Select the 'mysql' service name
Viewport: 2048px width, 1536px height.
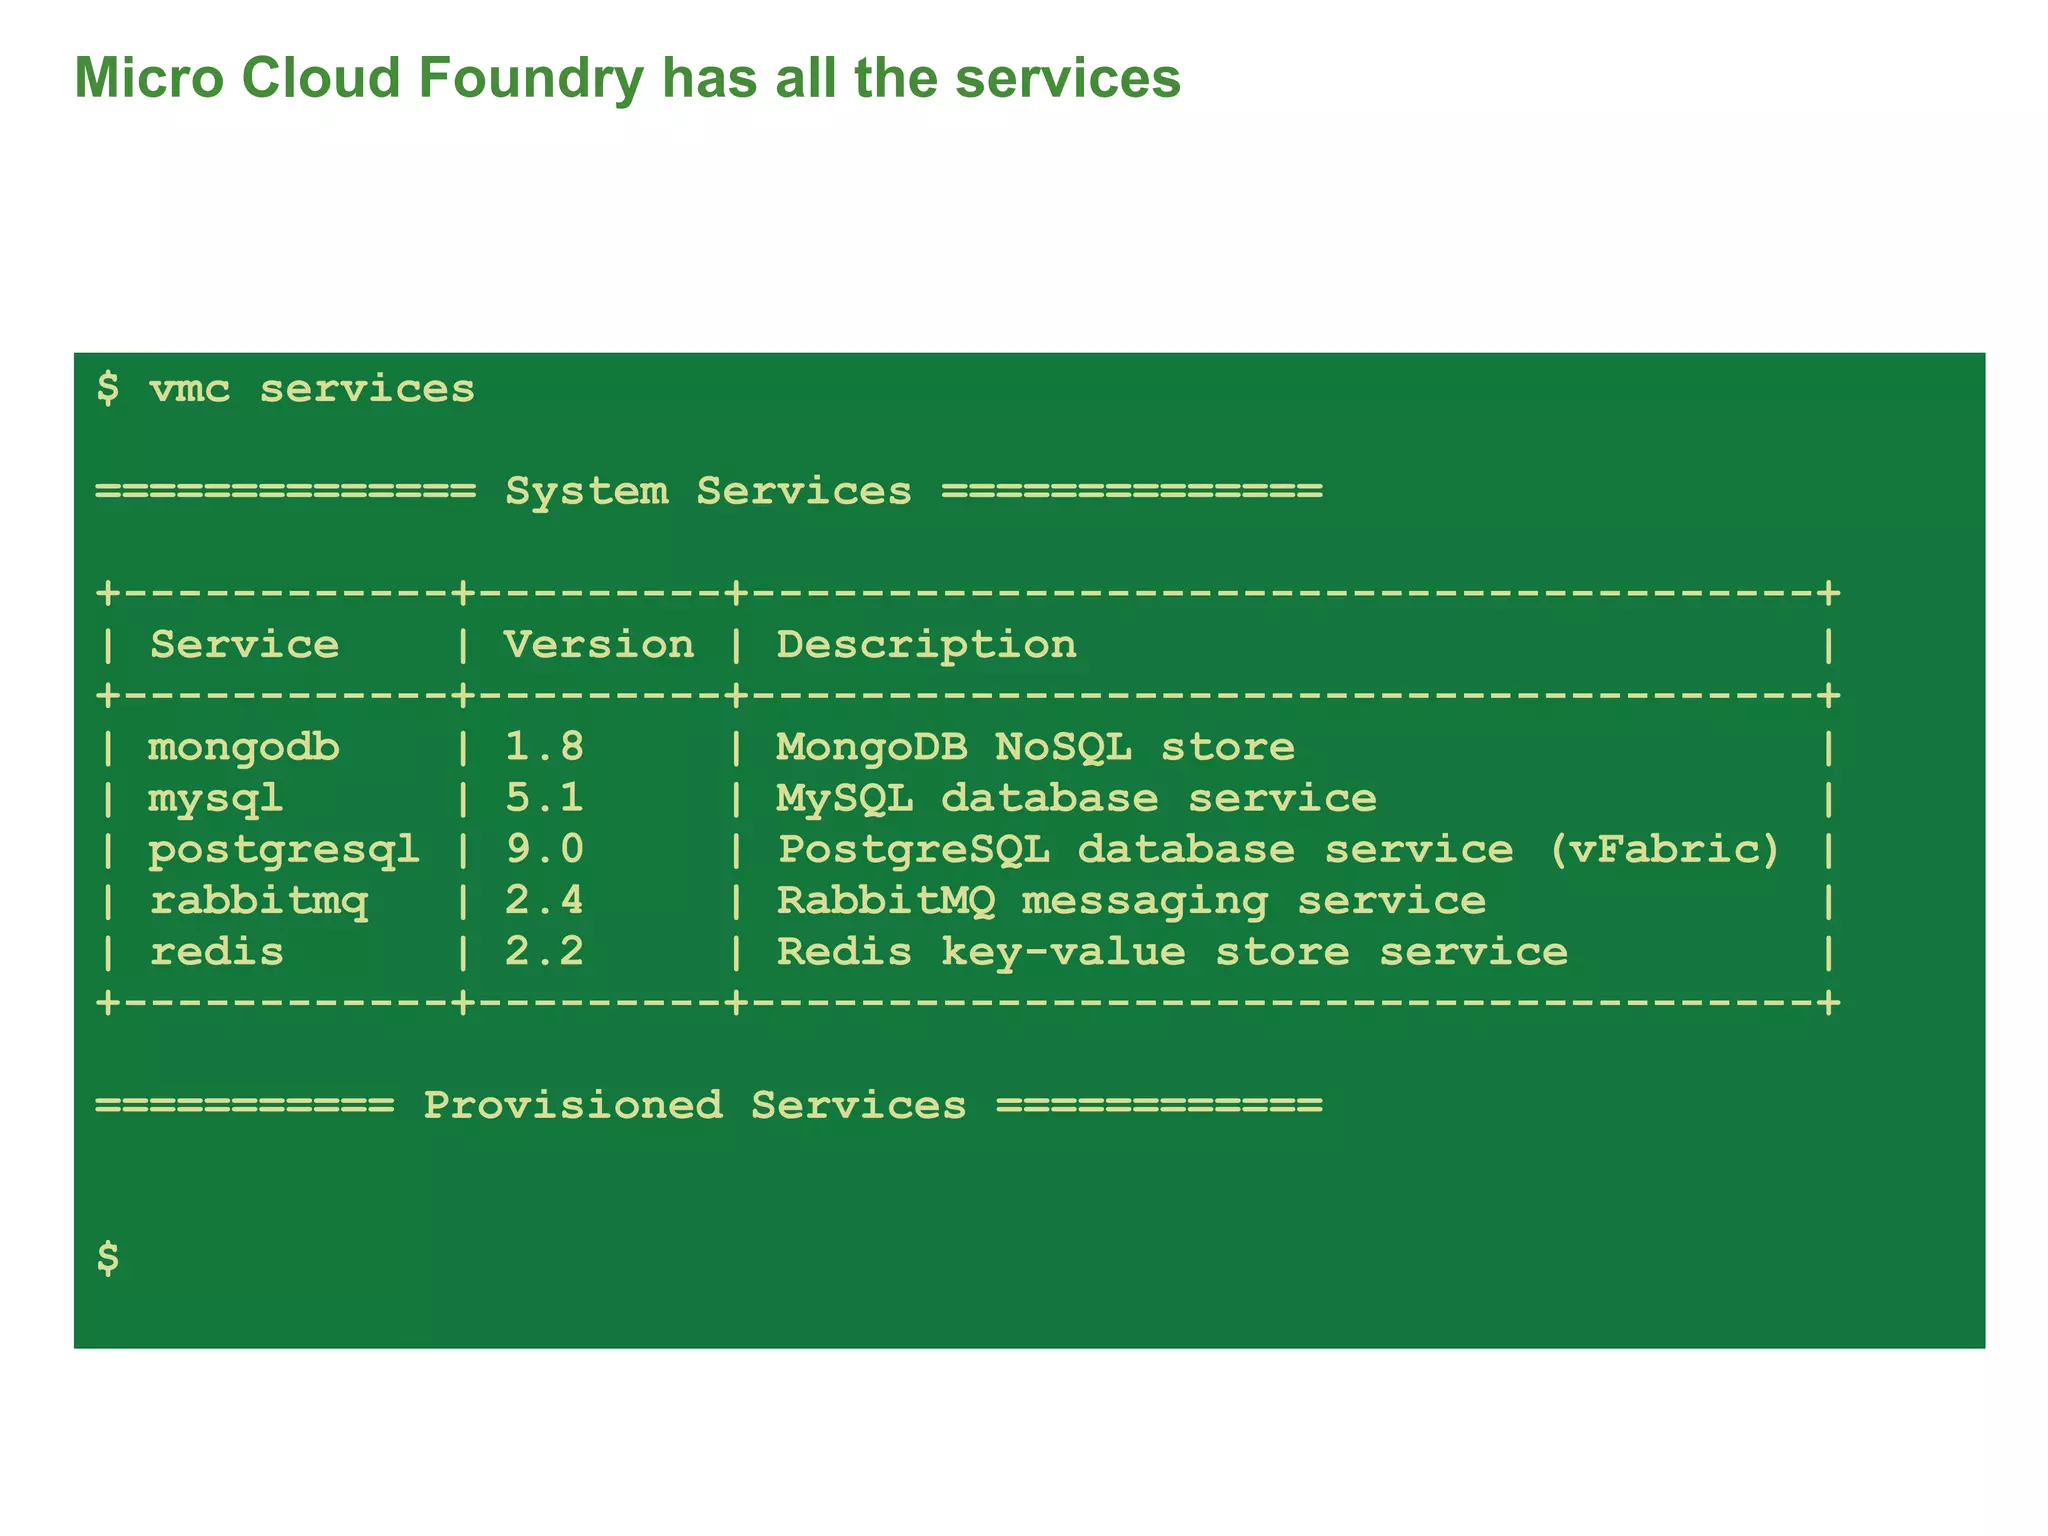tap(216, 800)
